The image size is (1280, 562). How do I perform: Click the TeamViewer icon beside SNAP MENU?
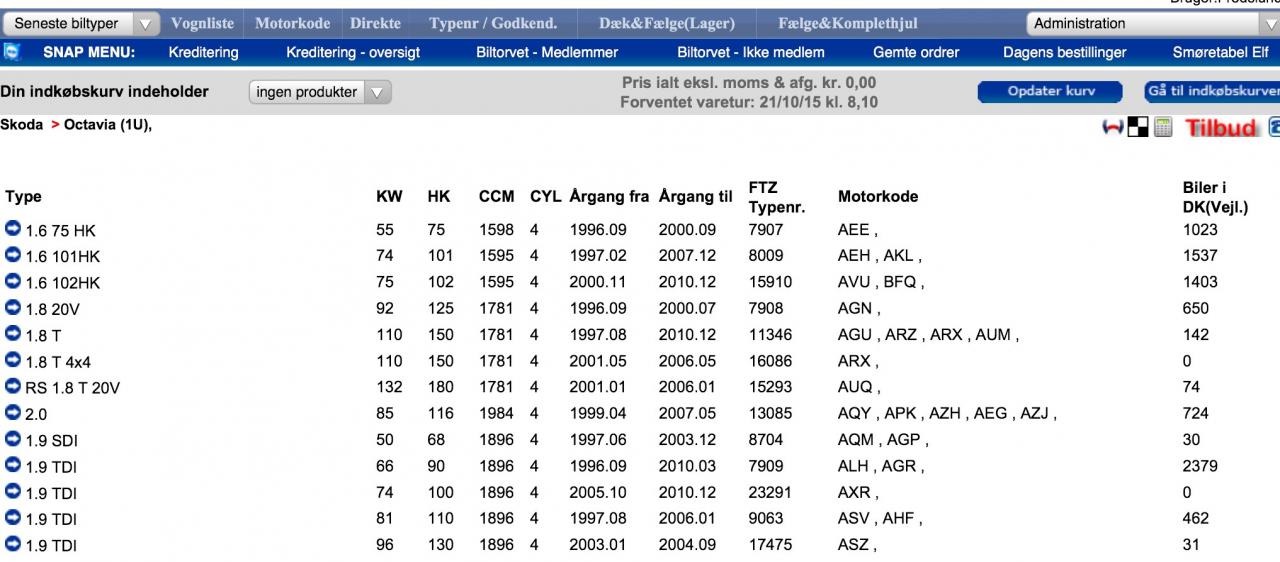(x=11, y=52)
